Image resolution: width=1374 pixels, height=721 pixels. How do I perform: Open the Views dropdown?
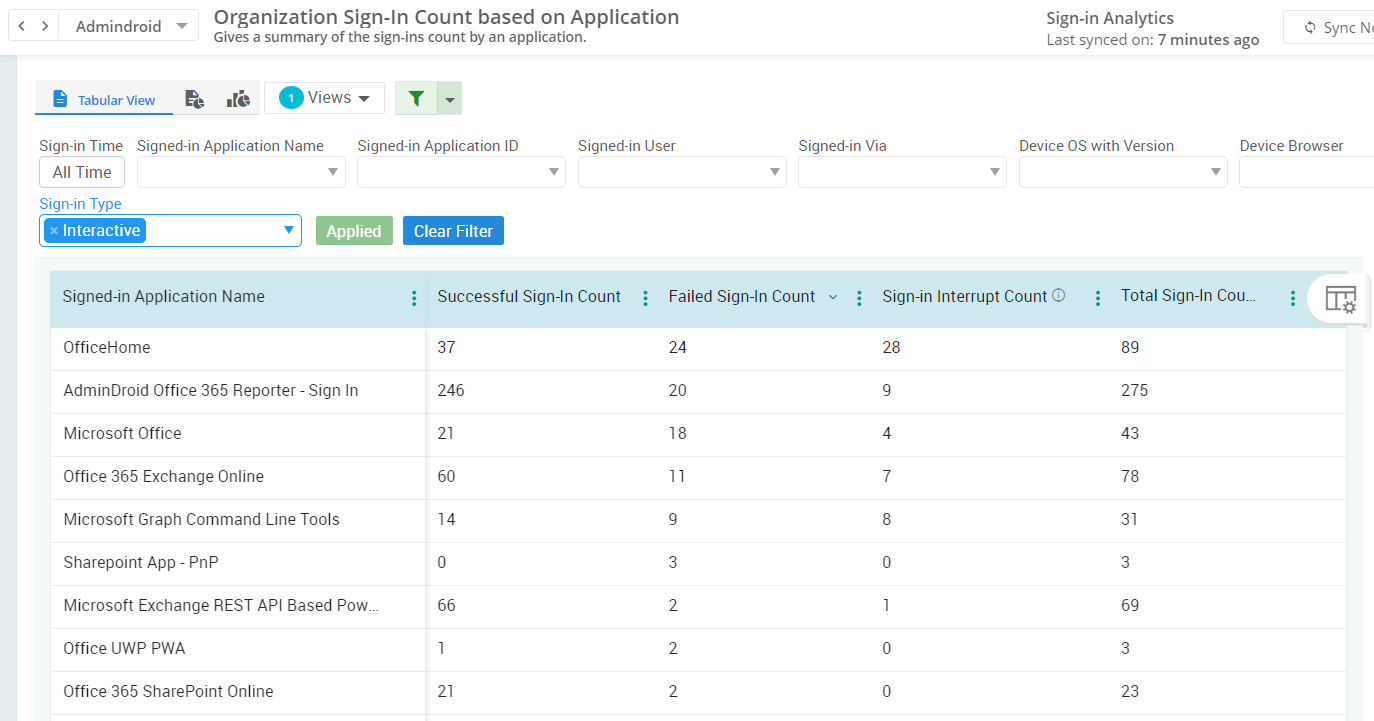tap(324, 98)
